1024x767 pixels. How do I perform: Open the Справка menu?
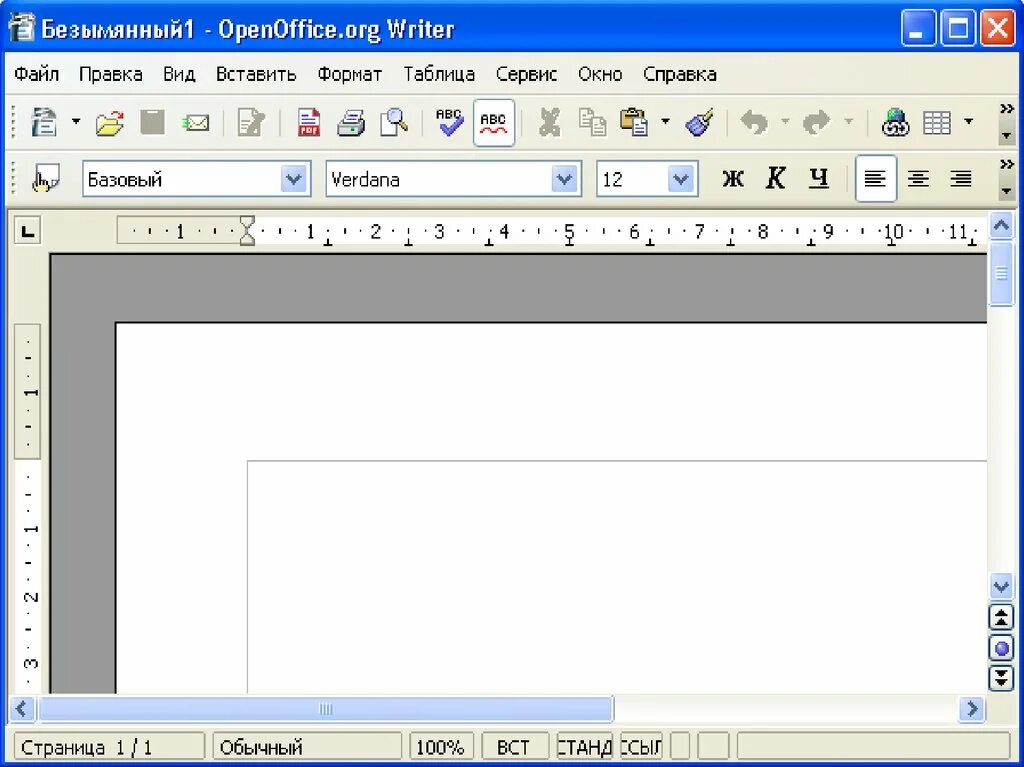pos(680,74)
